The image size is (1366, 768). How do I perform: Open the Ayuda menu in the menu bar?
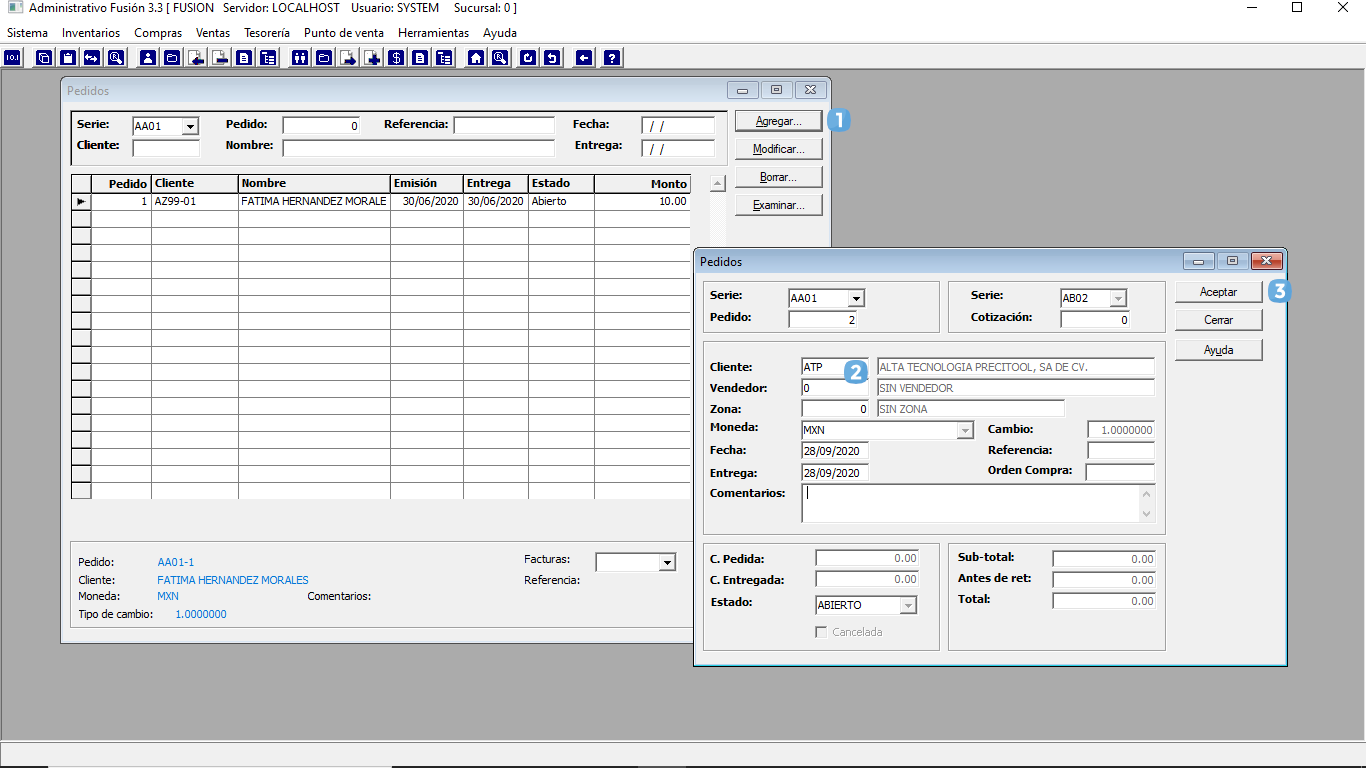[x=500, y=33]
